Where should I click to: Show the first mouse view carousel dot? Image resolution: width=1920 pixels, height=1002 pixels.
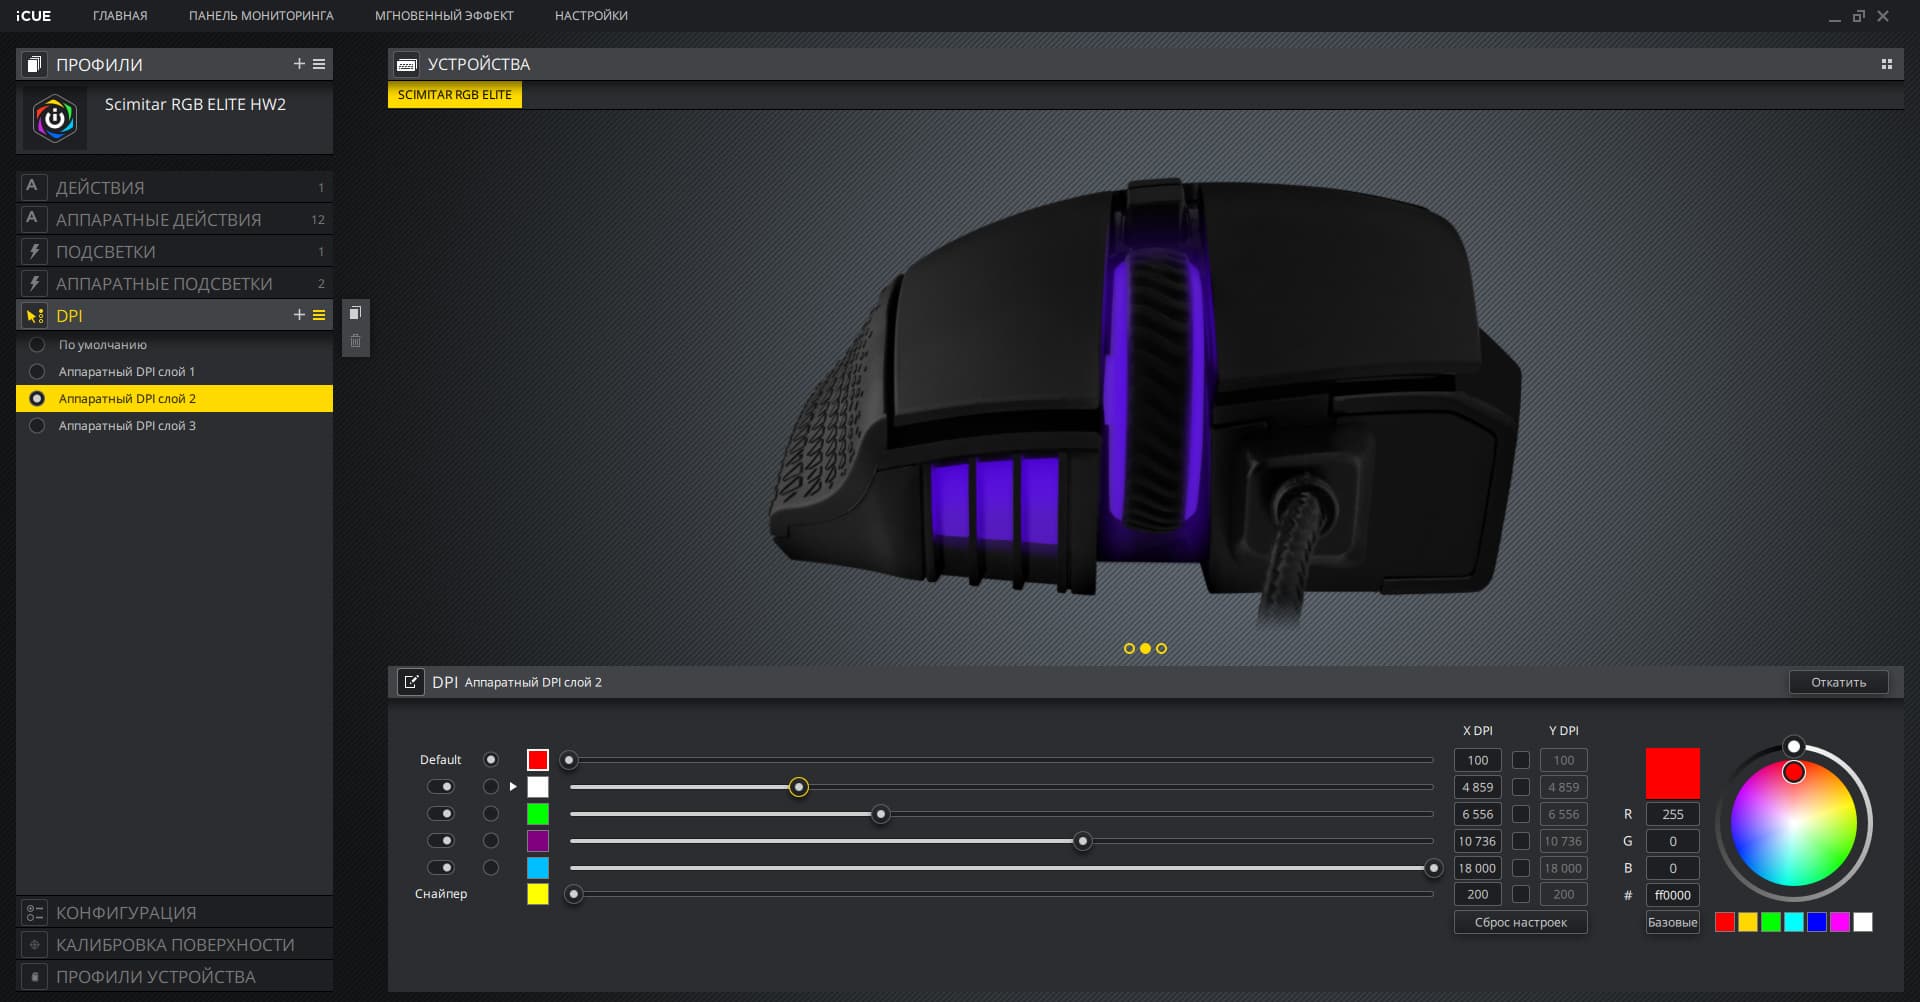1129,648
